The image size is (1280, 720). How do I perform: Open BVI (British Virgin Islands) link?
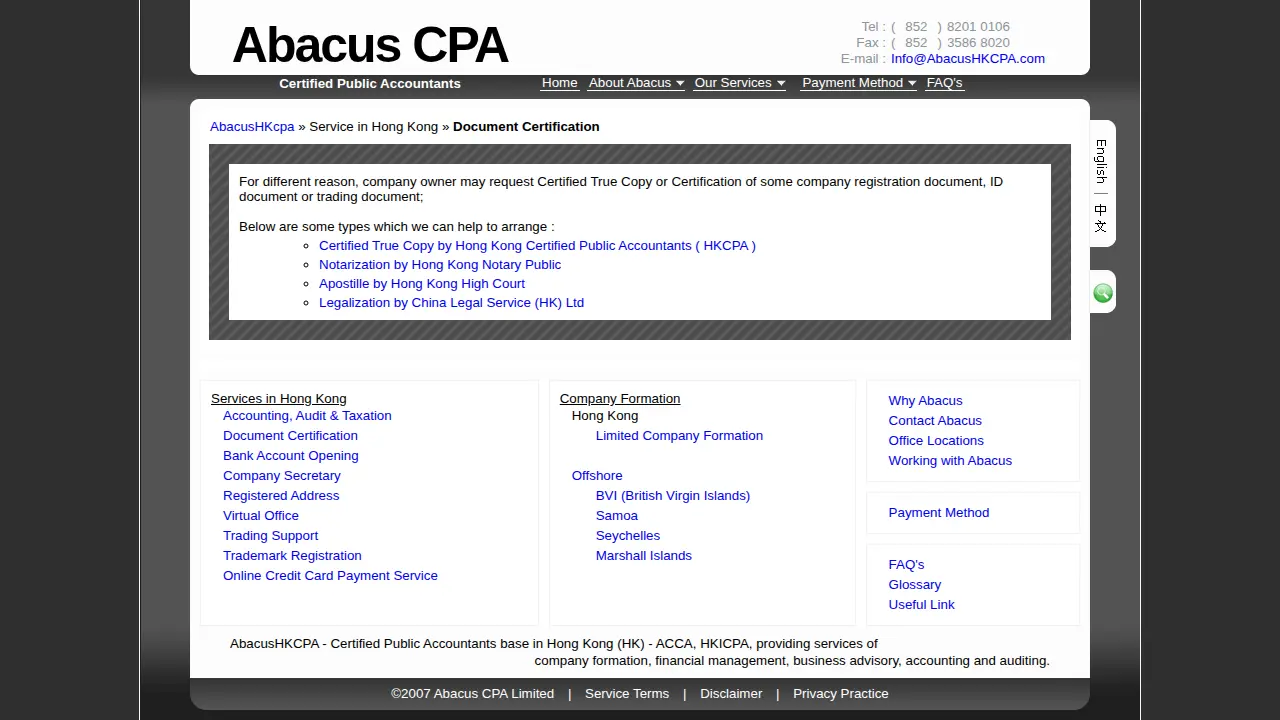point(673,495)
